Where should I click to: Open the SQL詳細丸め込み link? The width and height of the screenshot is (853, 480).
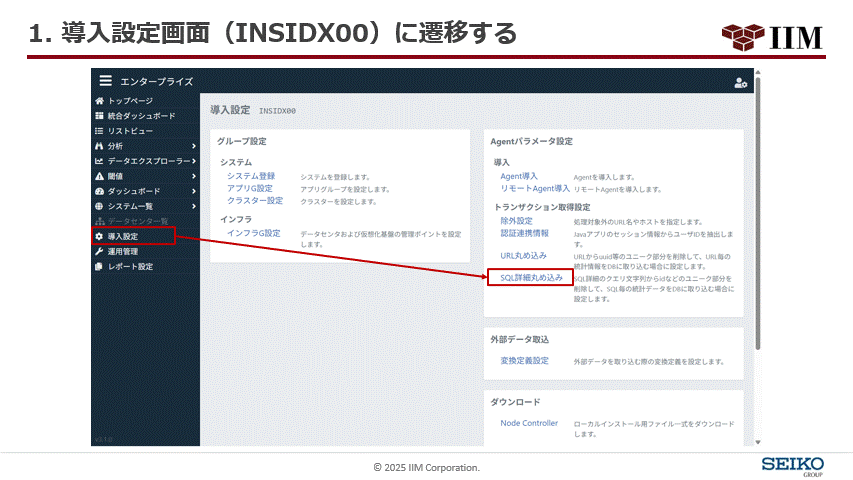tap(532, 277)
